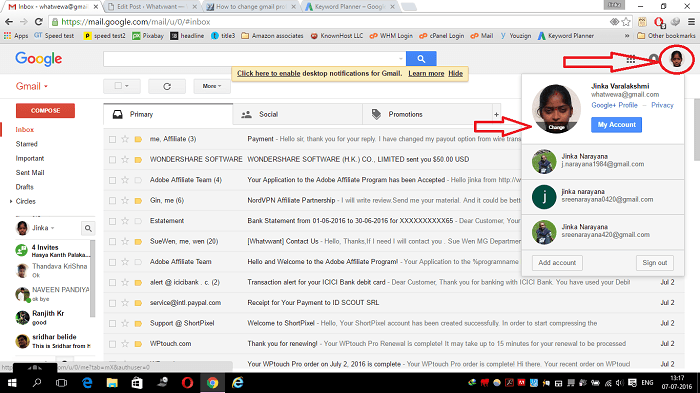
Task: Select the icicibank alert email checkbox
Action: coord(112,283)
